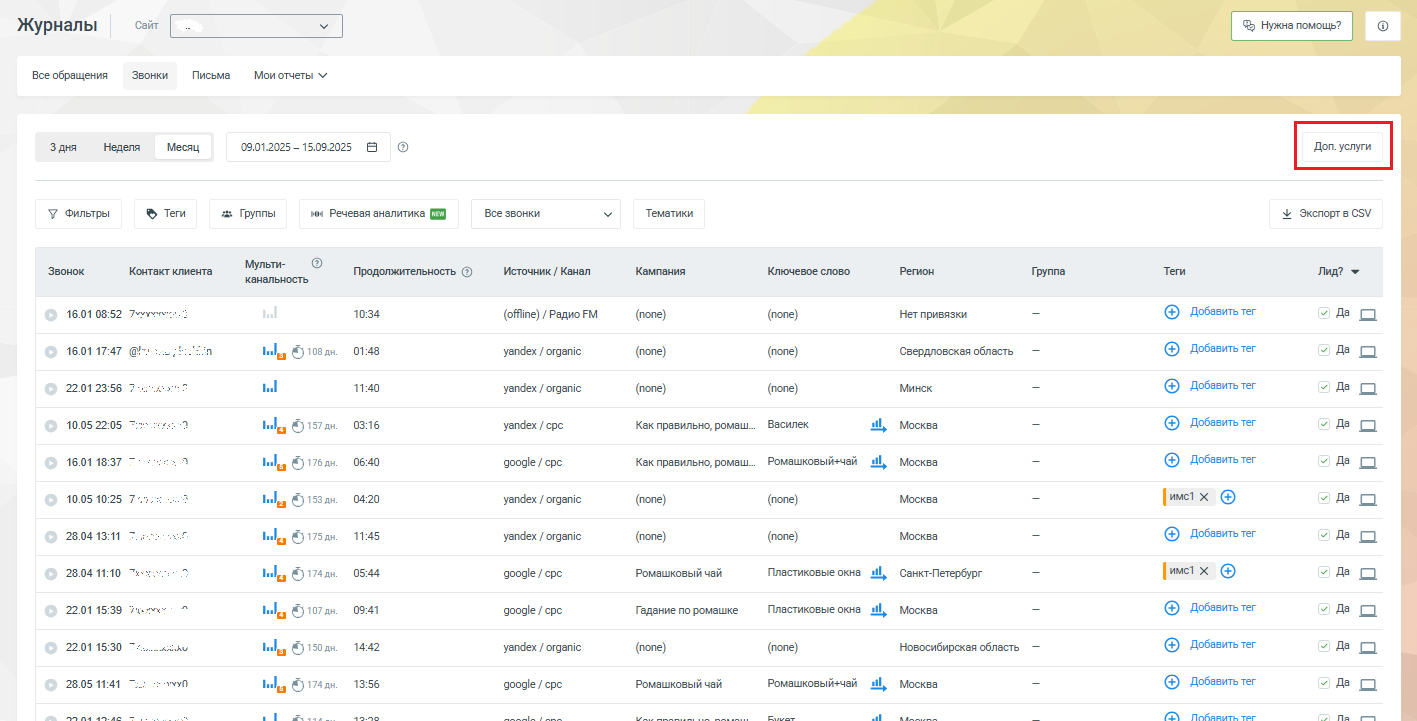Open calendar icon in date range field
Viewport: 1417px width, 721px height.
click(x=372, y=147)
